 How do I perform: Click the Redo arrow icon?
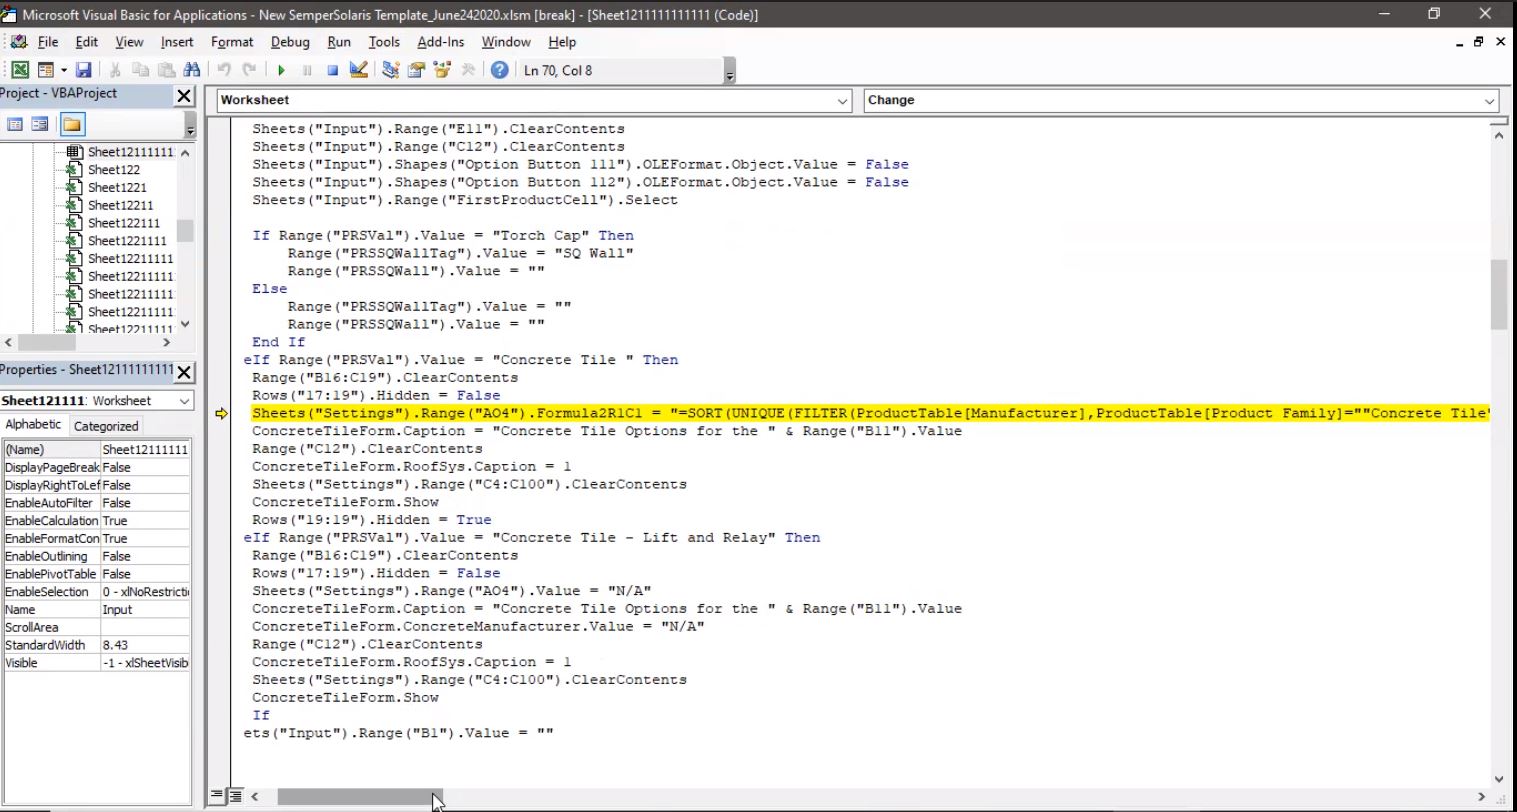point(249,70)
